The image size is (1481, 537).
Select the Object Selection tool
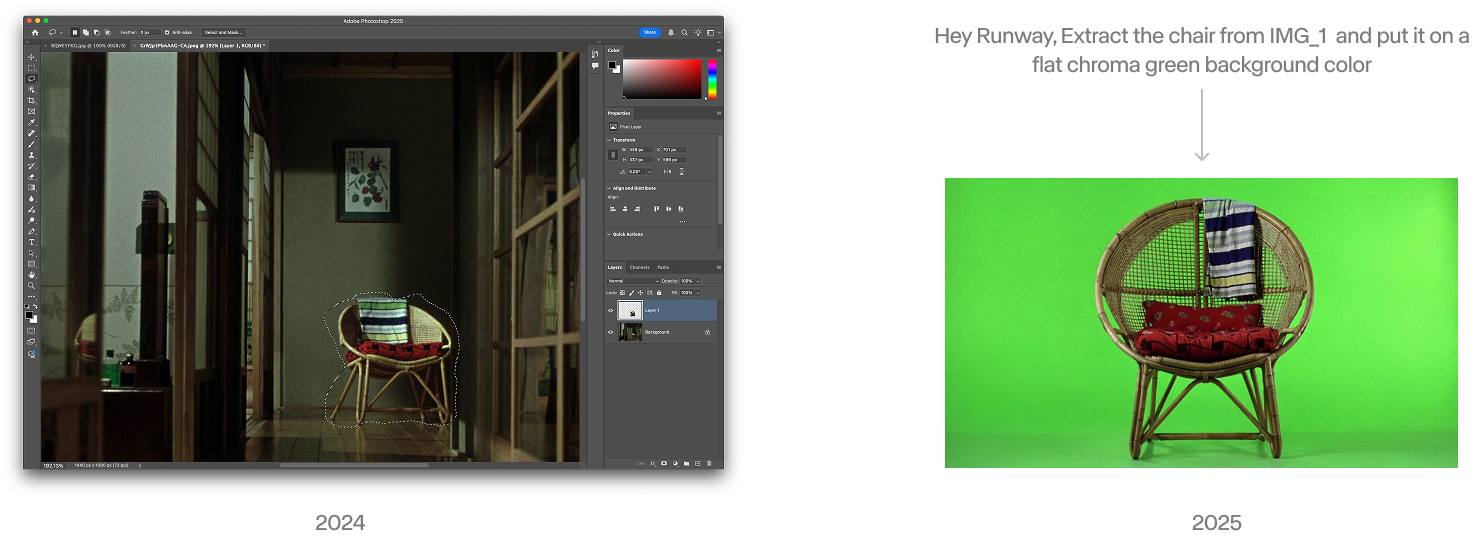(x=31, y=89)
